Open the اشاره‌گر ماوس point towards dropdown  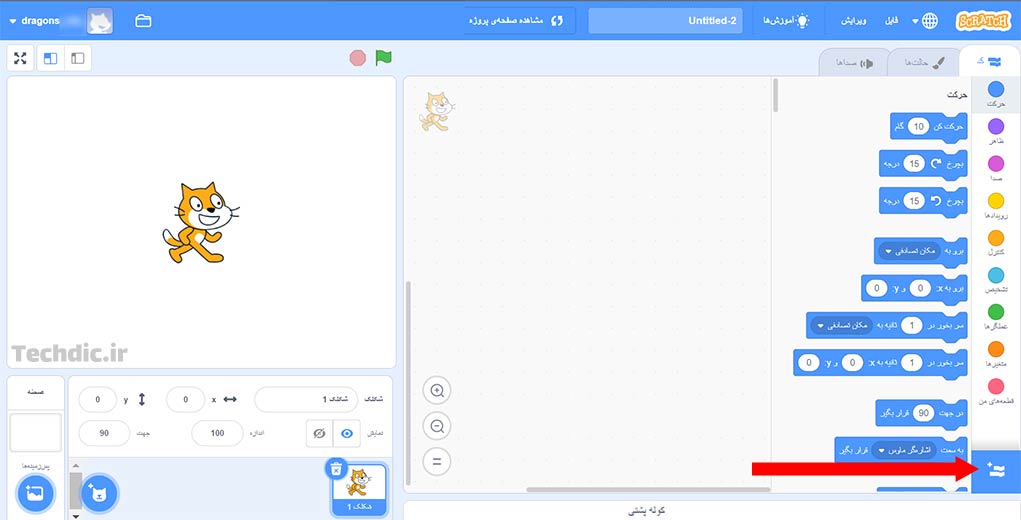coord(904,450)
